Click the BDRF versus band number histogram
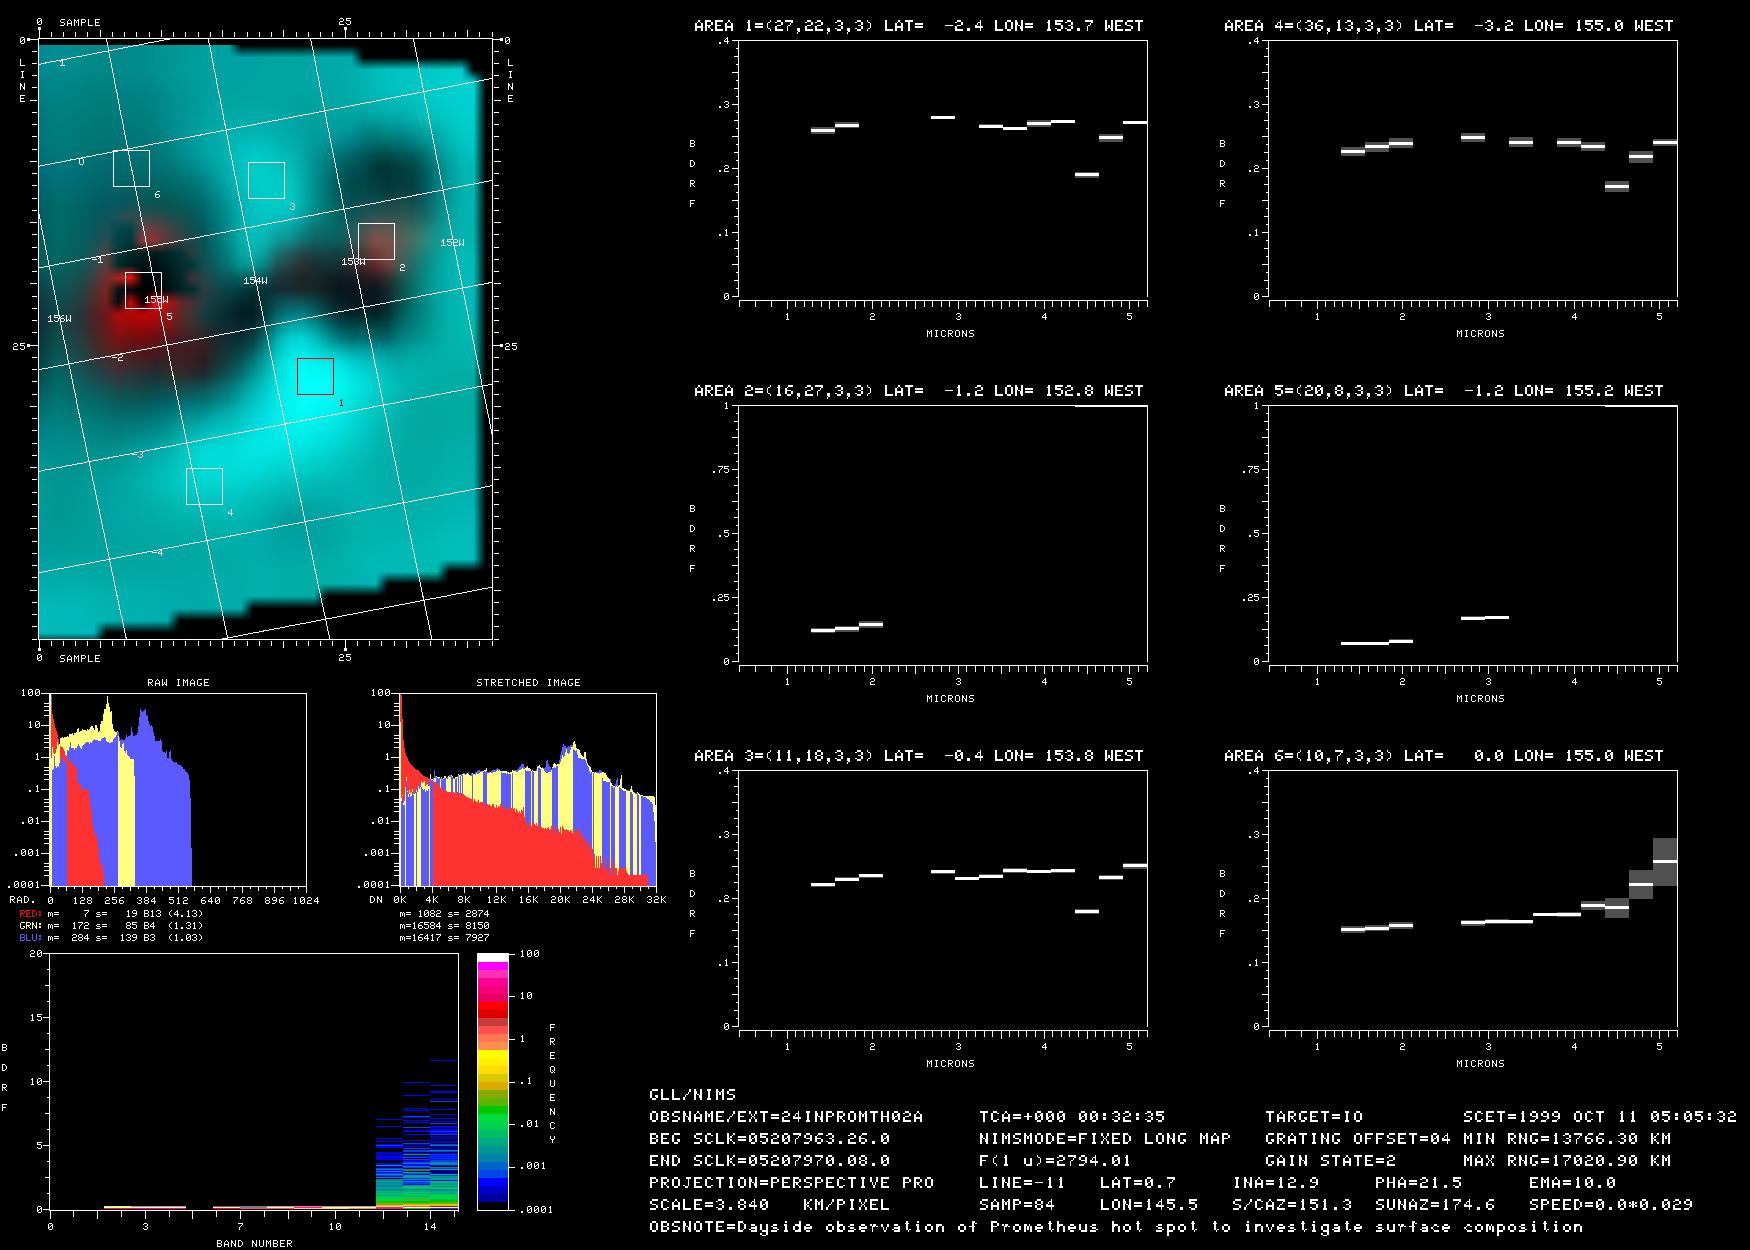This screenshot has width=1750, height=1250. click(x=253, y=1082)
